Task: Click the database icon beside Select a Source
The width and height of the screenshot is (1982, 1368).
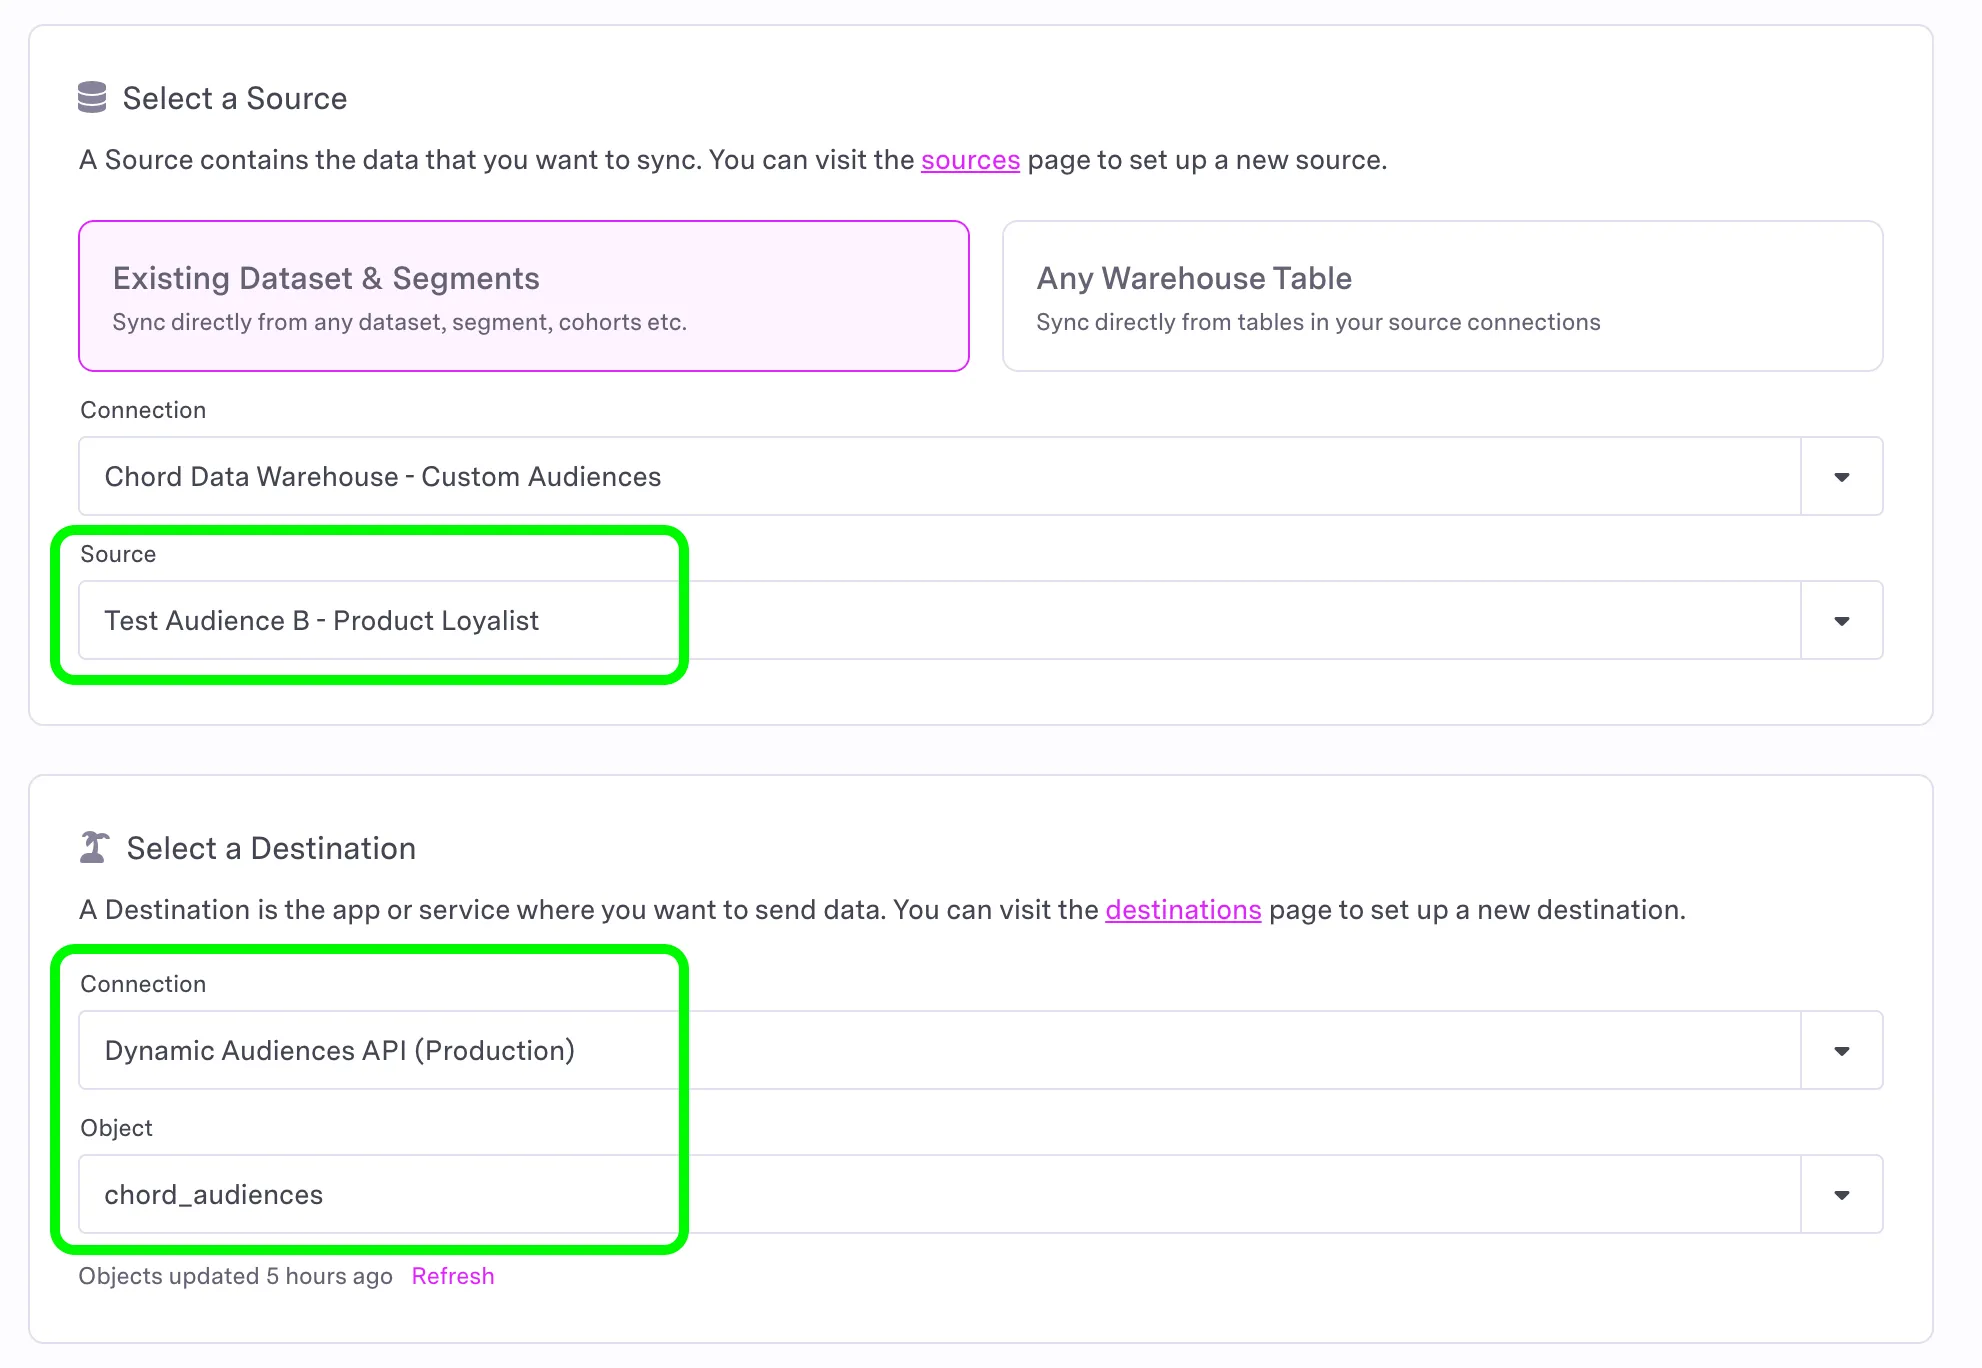Action: click(x=92, y=98)
